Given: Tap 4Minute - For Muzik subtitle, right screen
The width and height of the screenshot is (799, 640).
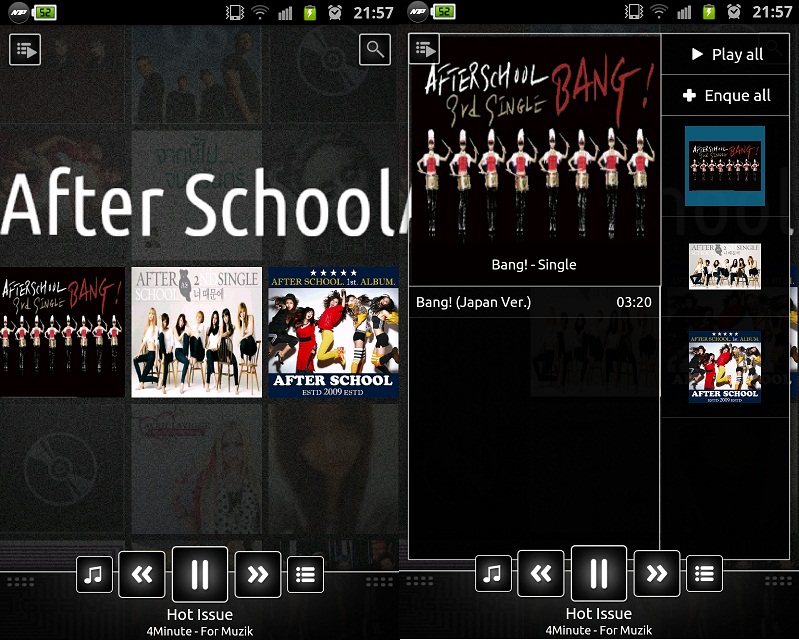Looking at the screenshot, I should coord(599,630).
